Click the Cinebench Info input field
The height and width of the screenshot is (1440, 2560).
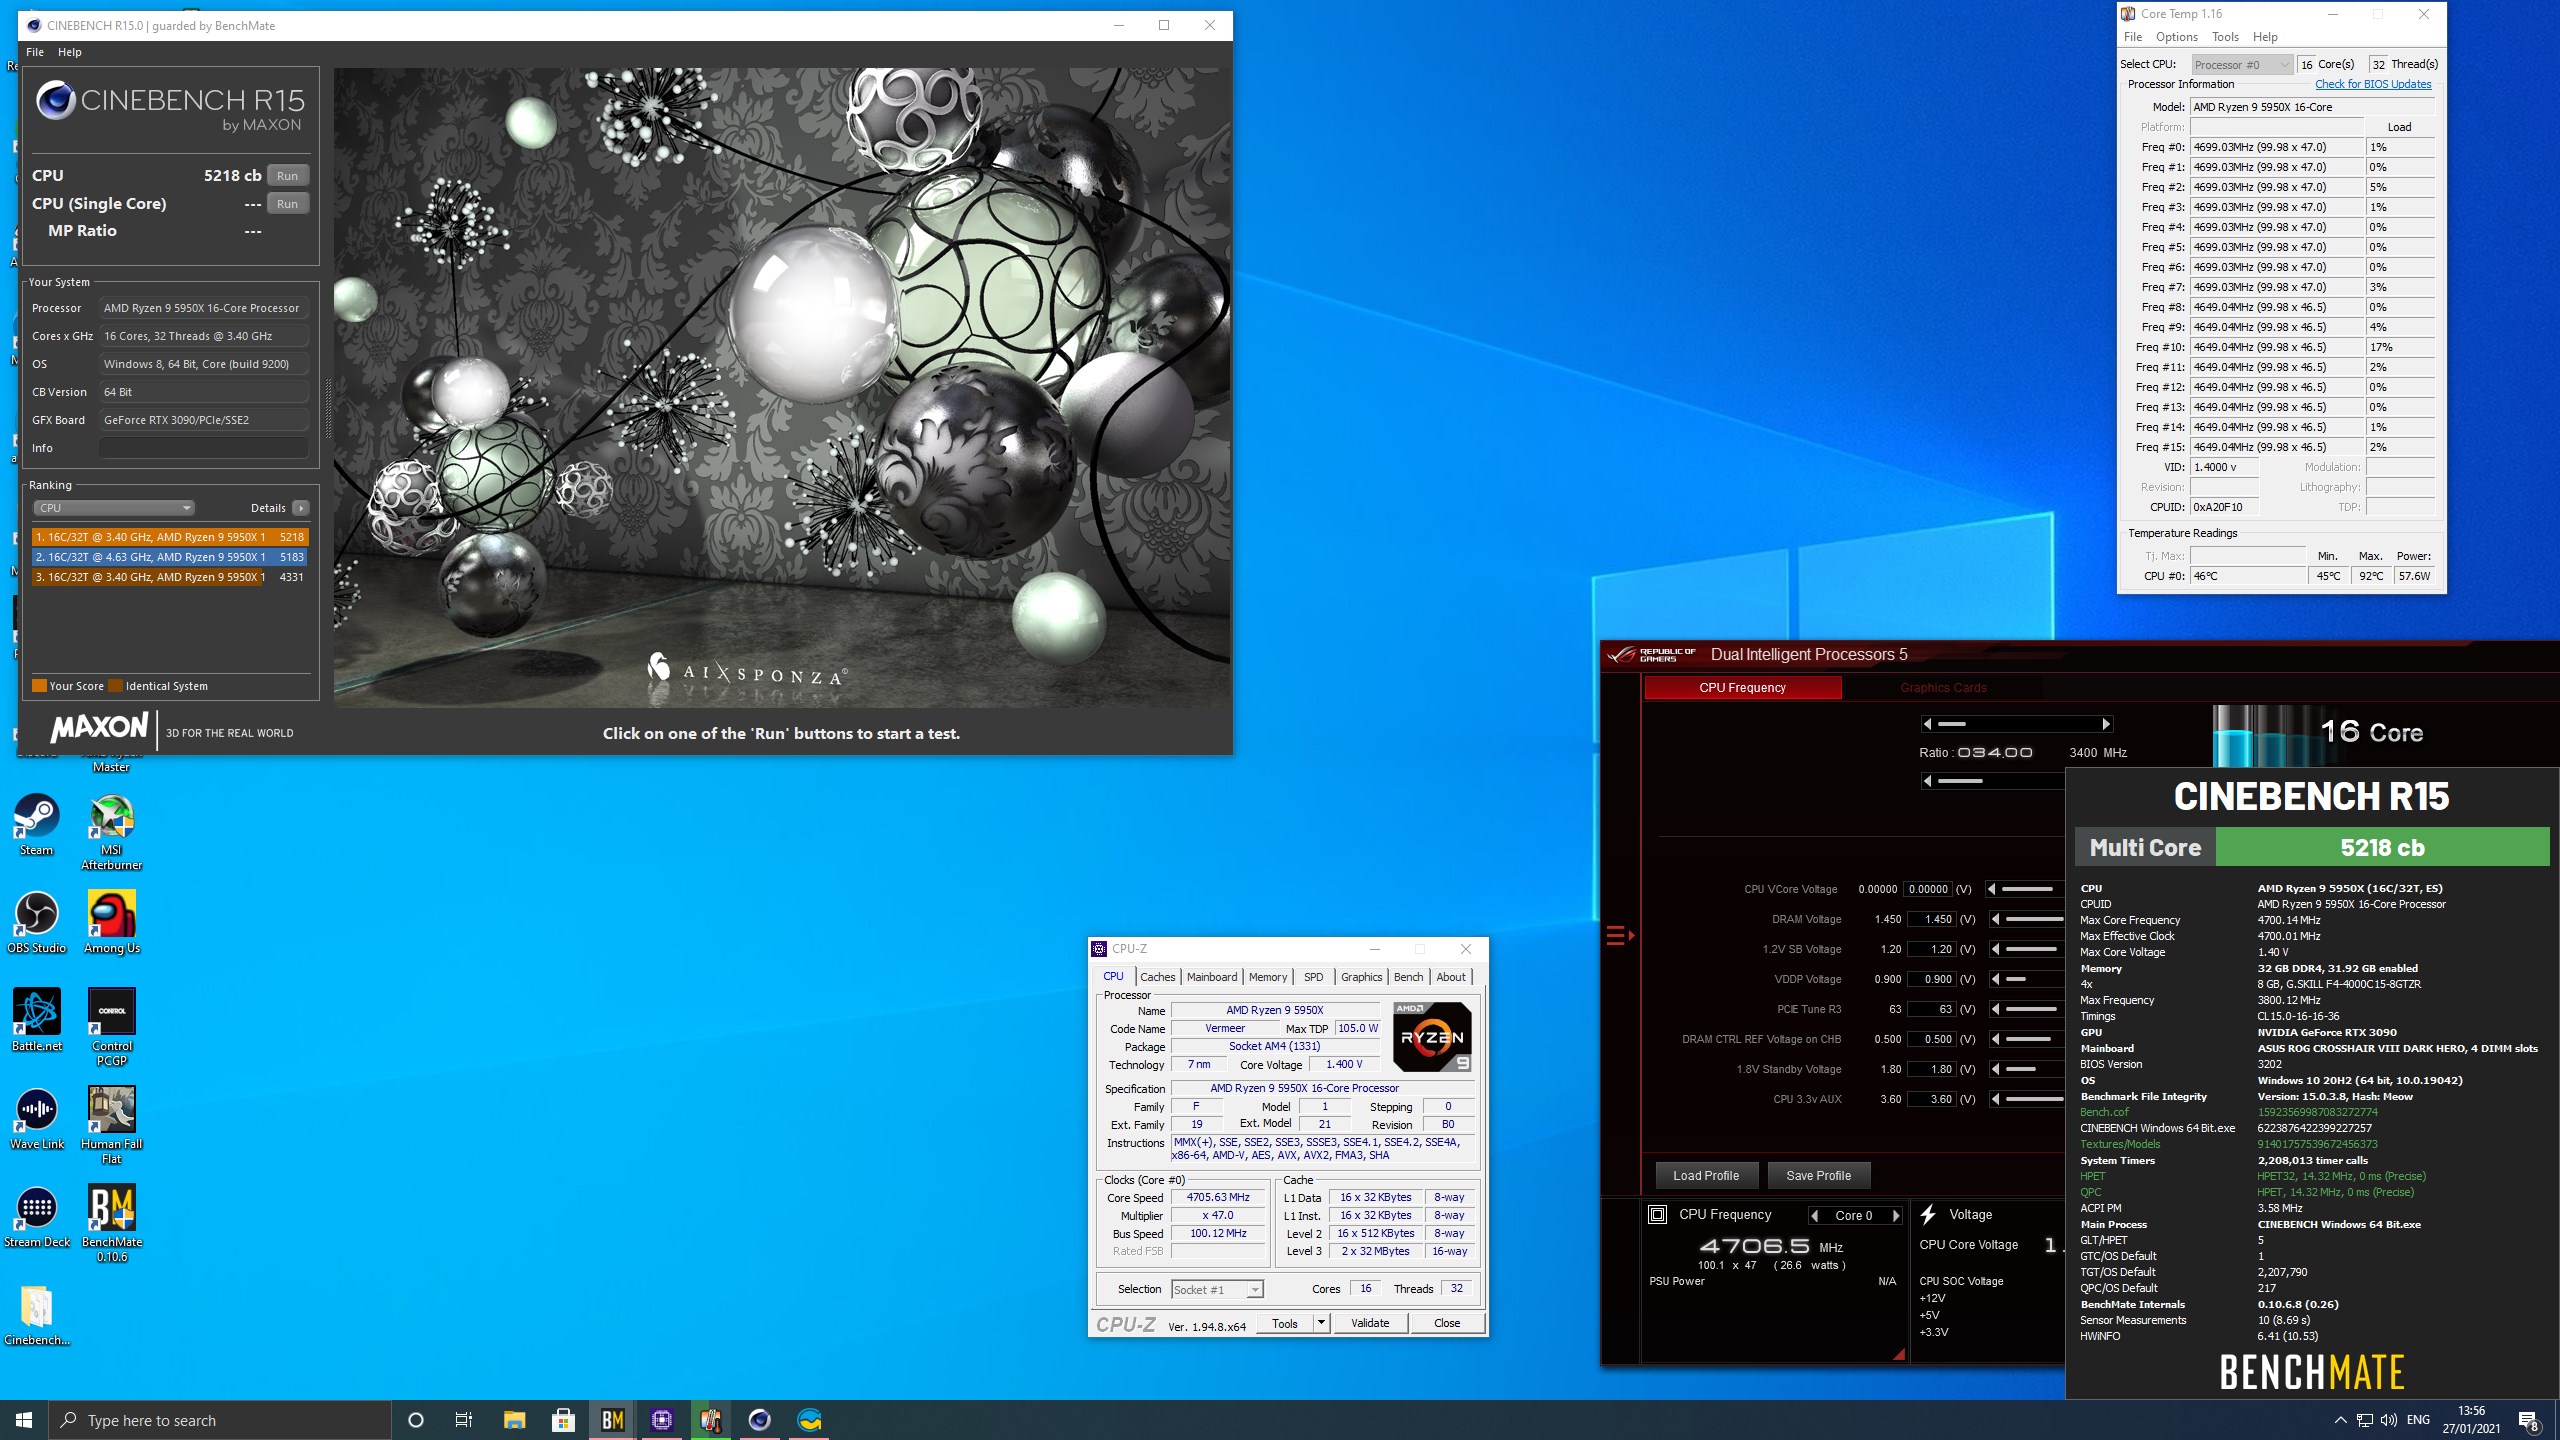point(204,448)
